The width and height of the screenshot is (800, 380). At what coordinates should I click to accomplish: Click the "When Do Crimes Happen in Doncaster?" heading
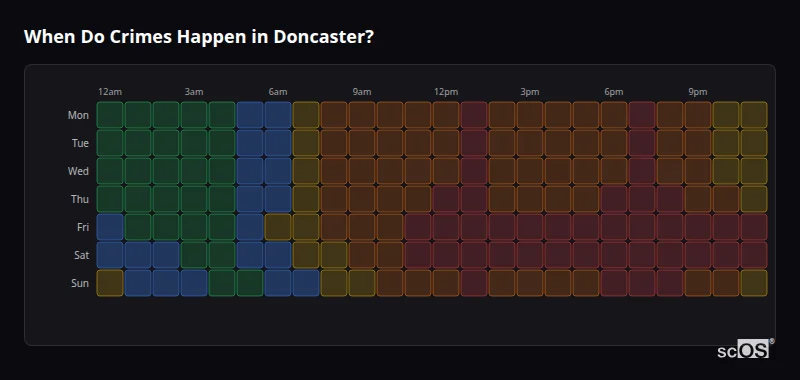(199, 37)
